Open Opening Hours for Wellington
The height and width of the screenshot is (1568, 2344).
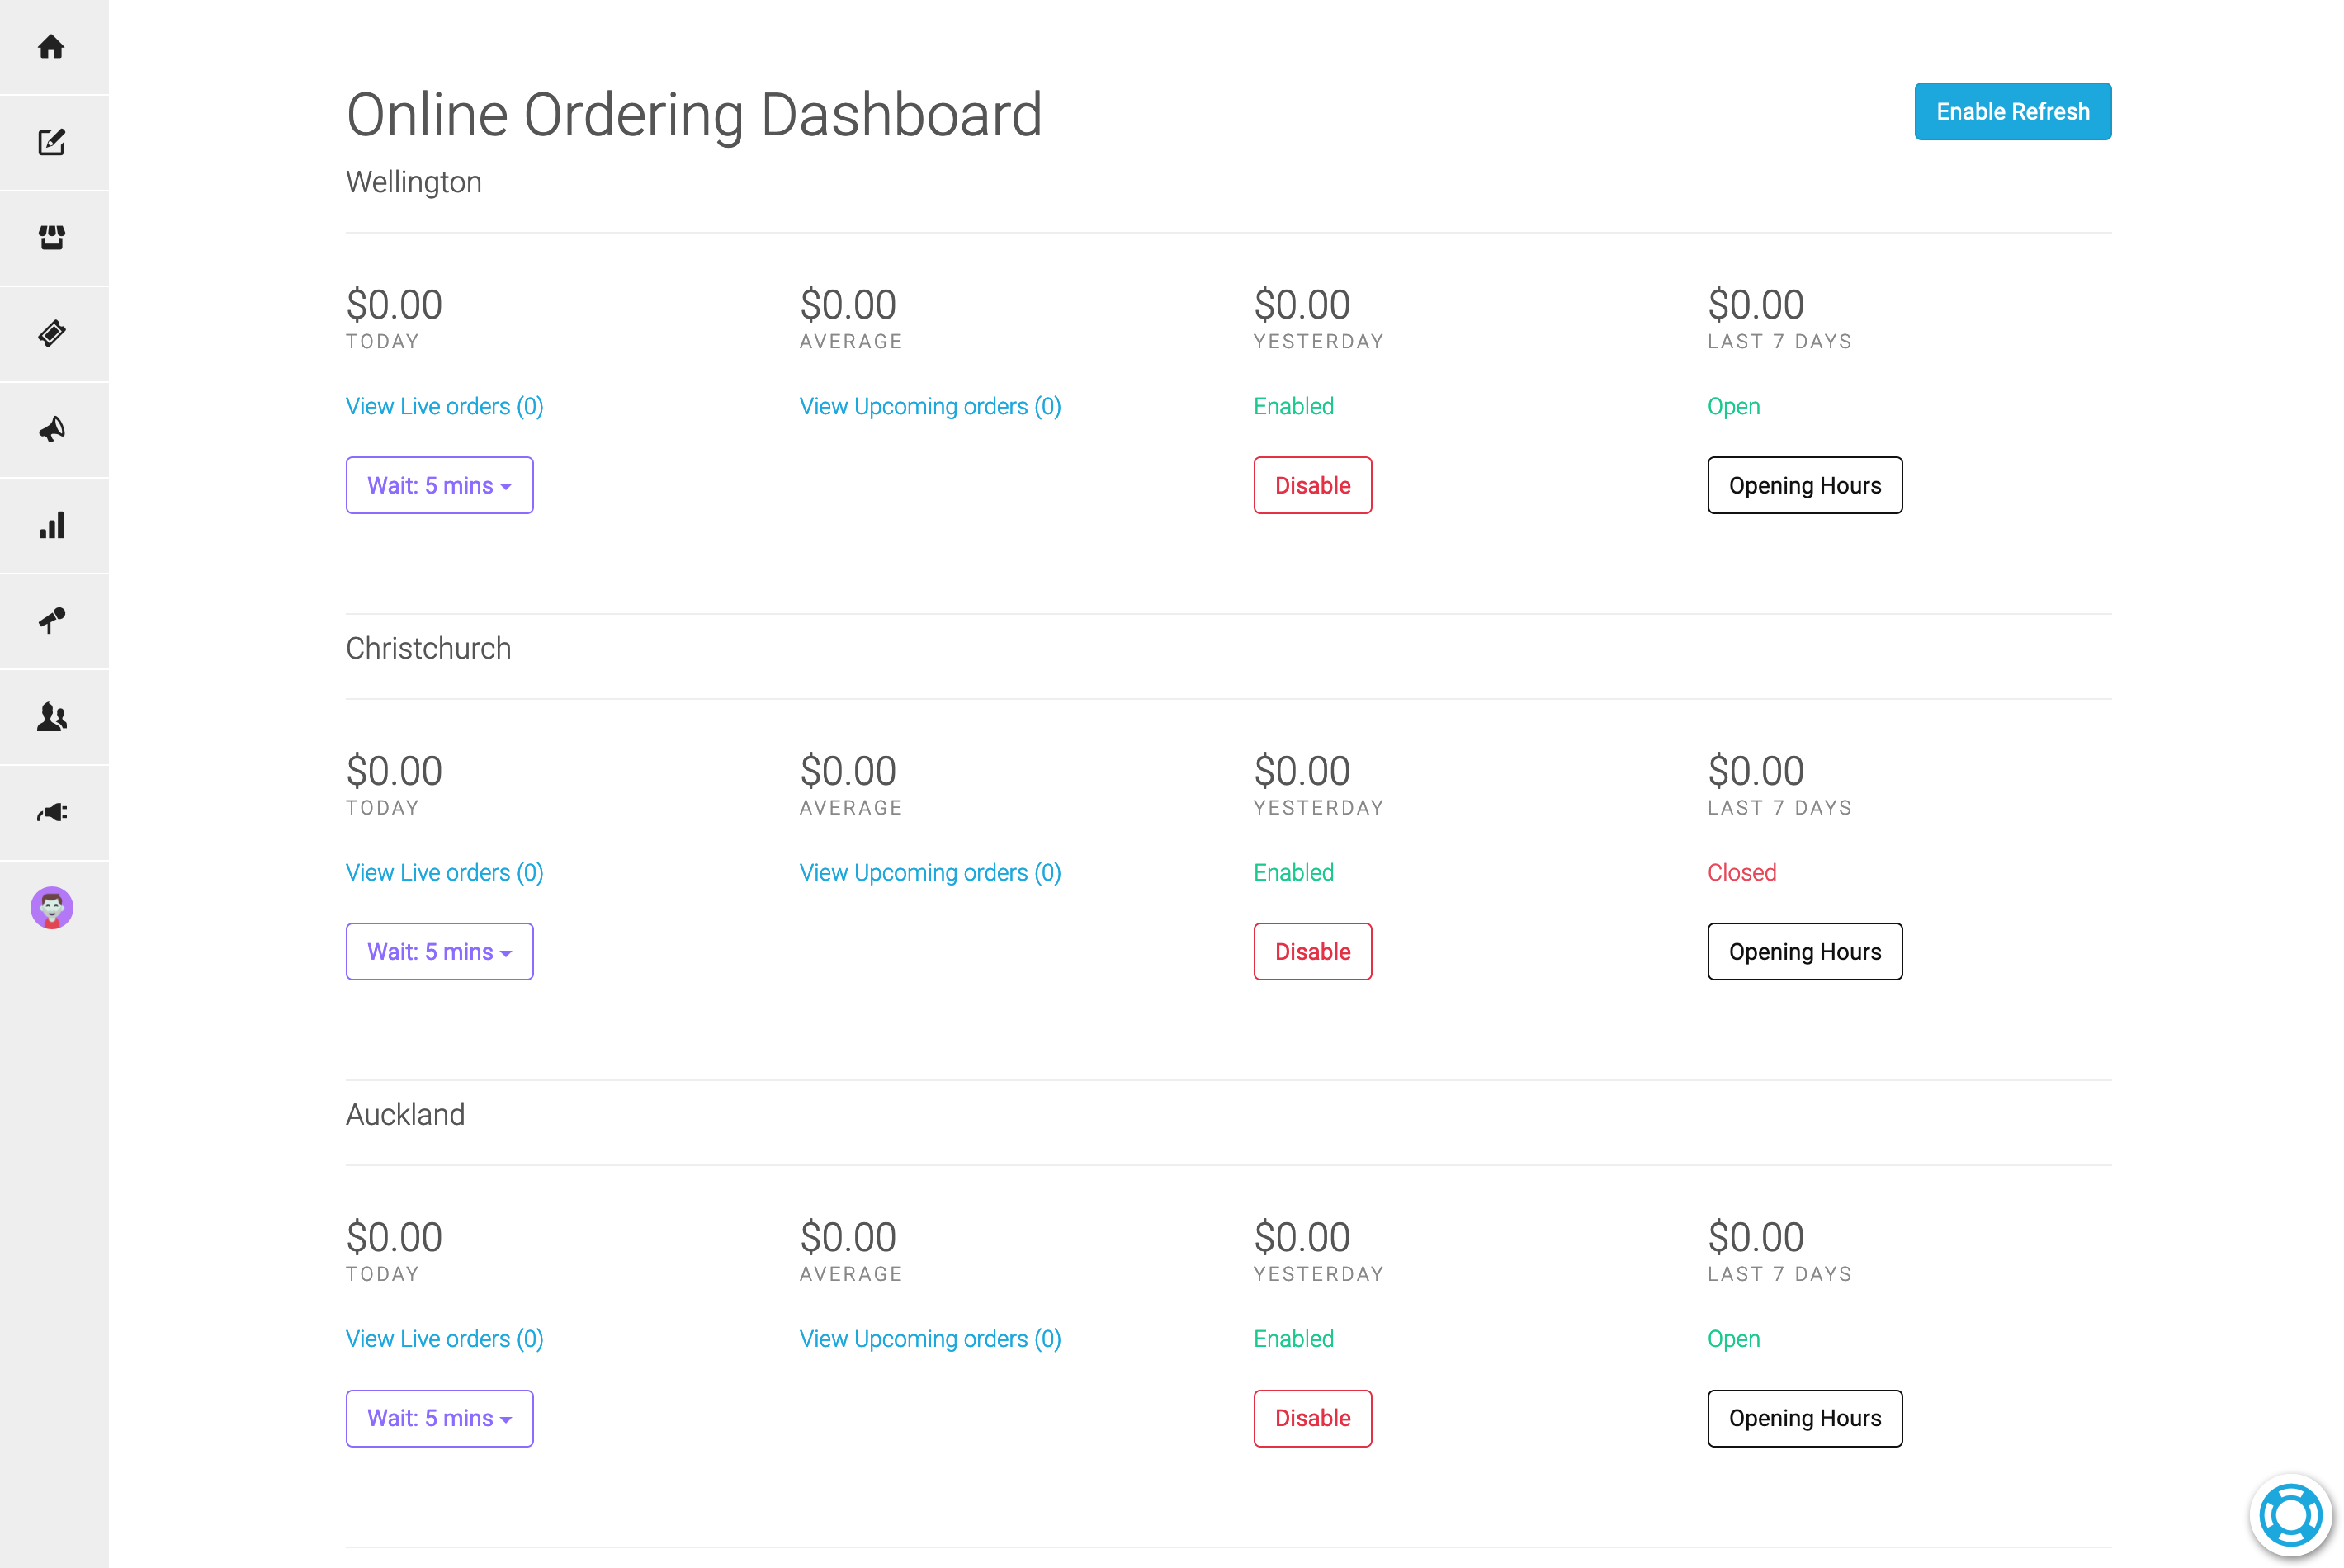[1803, 484]
